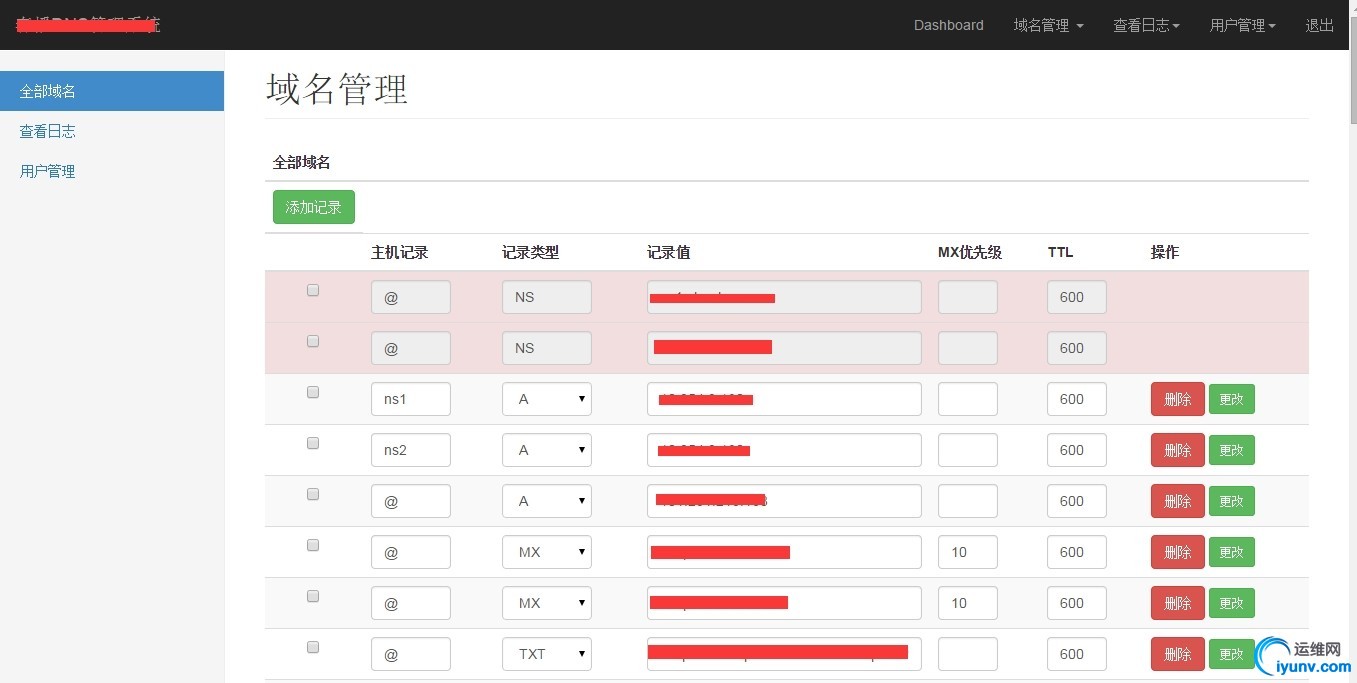Open the TXT record type dropdown

547,654
